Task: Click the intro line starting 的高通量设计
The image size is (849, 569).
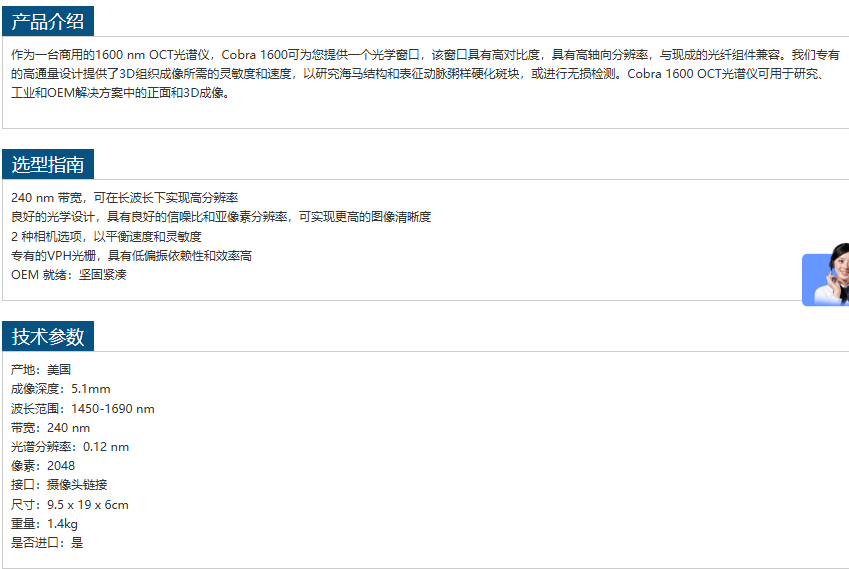Action: click(x=418, y=74)
